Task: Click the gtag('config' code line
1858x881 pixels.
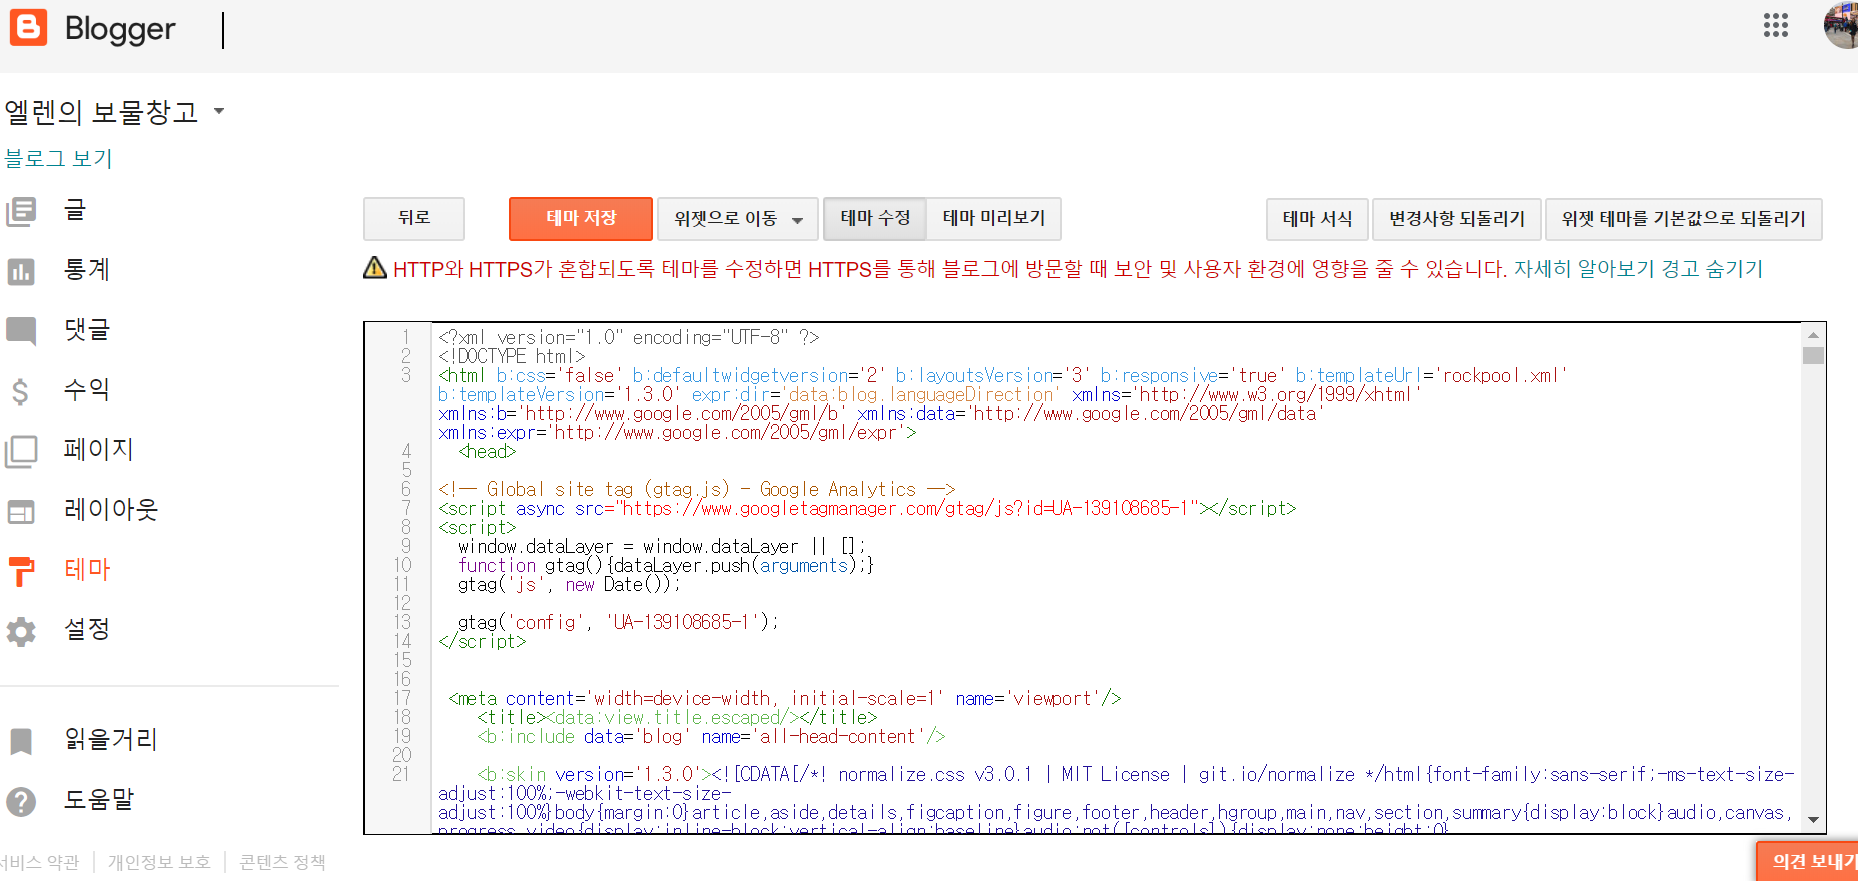Action: click(x=618, y=622)
